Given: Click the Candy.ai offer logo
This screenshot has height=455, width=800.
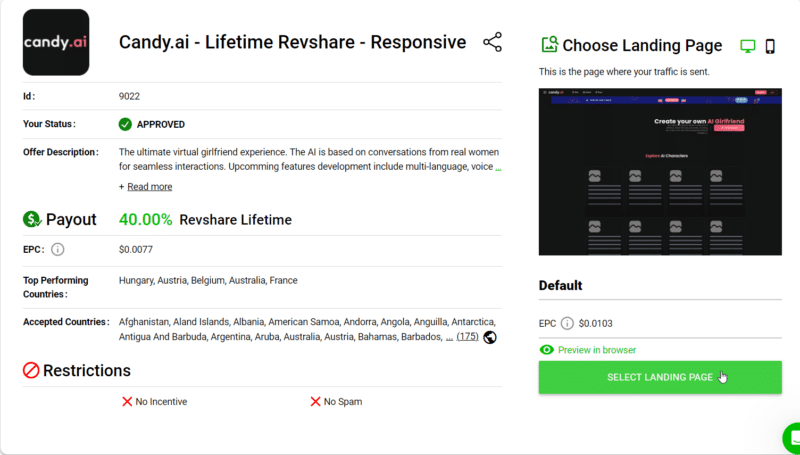Looking at the screenshot, I should [56, 43].
